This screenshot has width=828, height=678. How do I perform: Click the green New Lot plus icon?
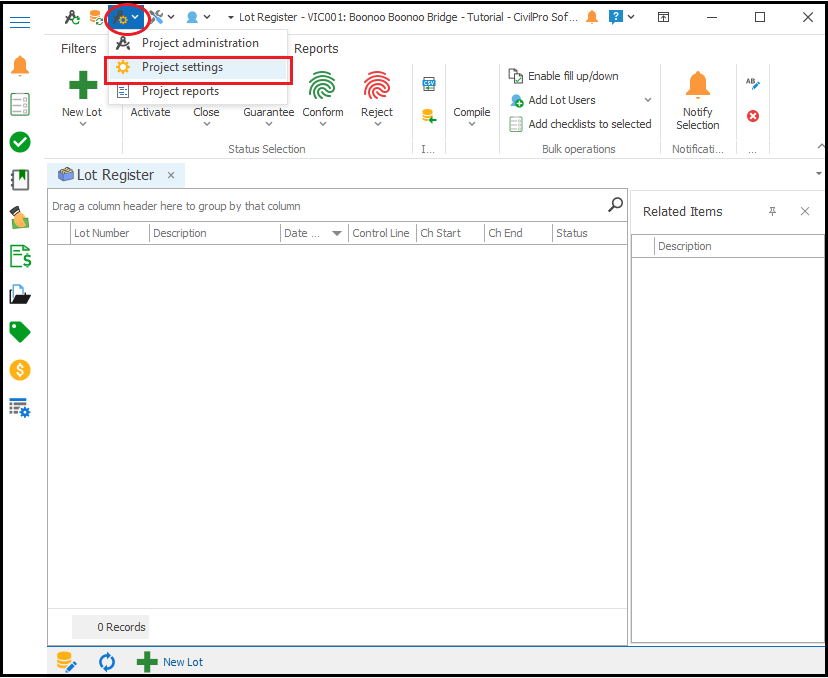(x=82, y=86)
